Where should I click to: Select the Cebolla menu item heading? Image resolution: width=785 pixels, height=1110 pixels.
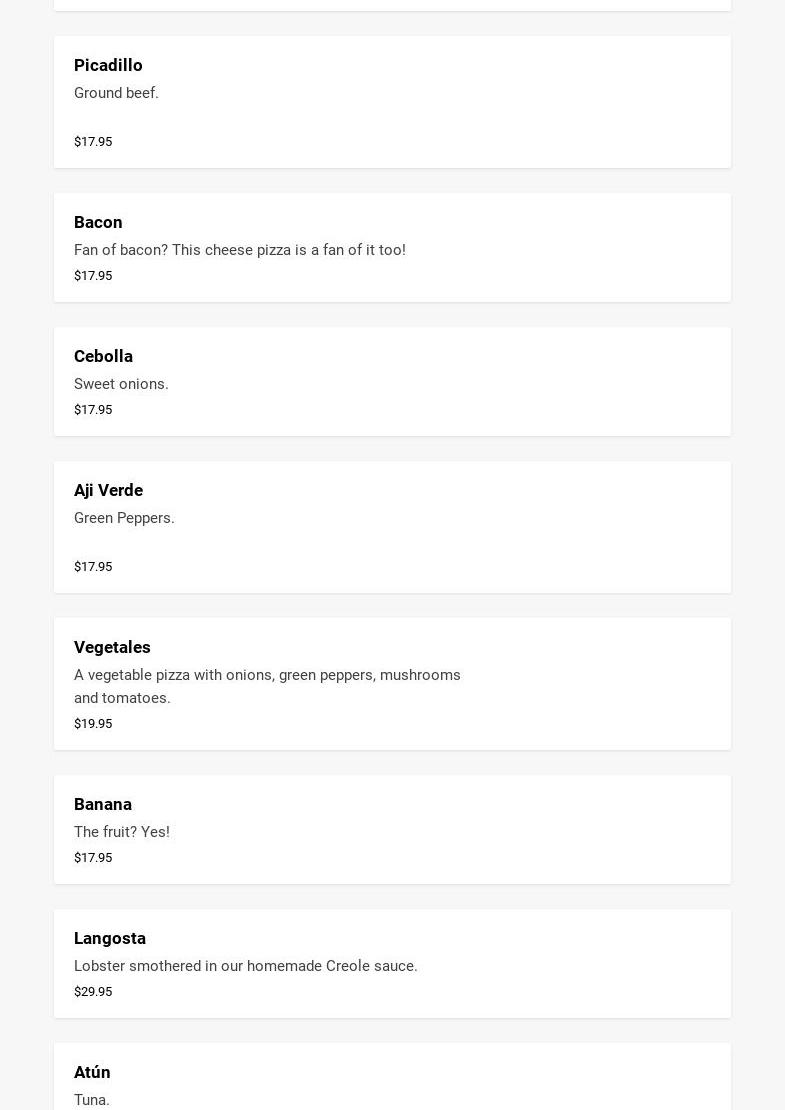coord(103,356)
